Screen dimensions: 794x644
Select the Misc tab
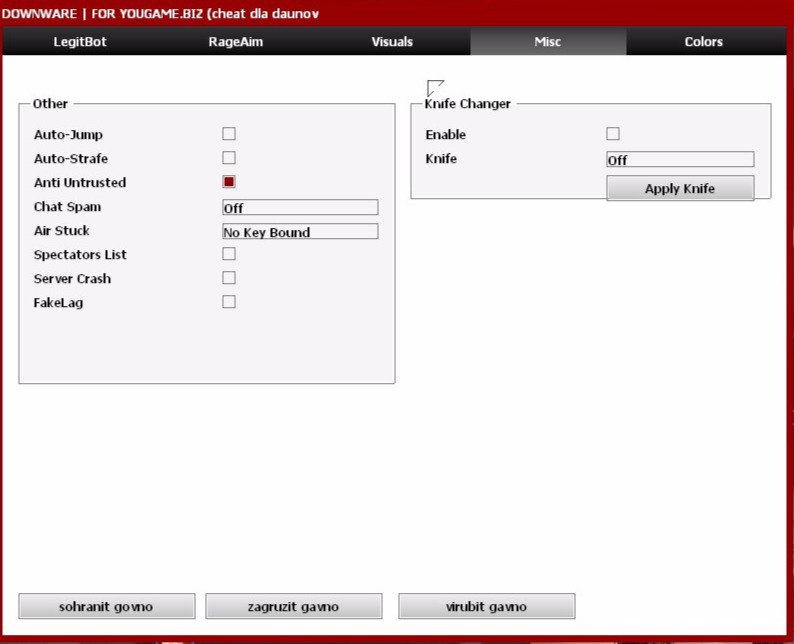548,42
